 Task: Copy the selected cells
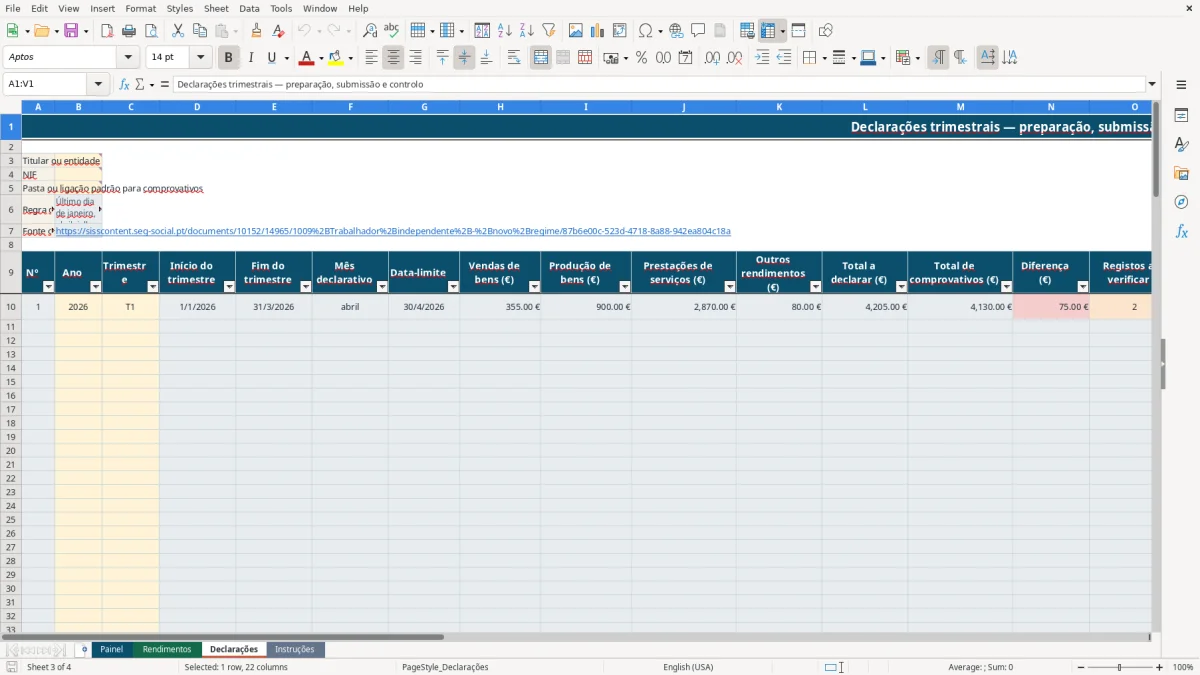pos(200,31)
